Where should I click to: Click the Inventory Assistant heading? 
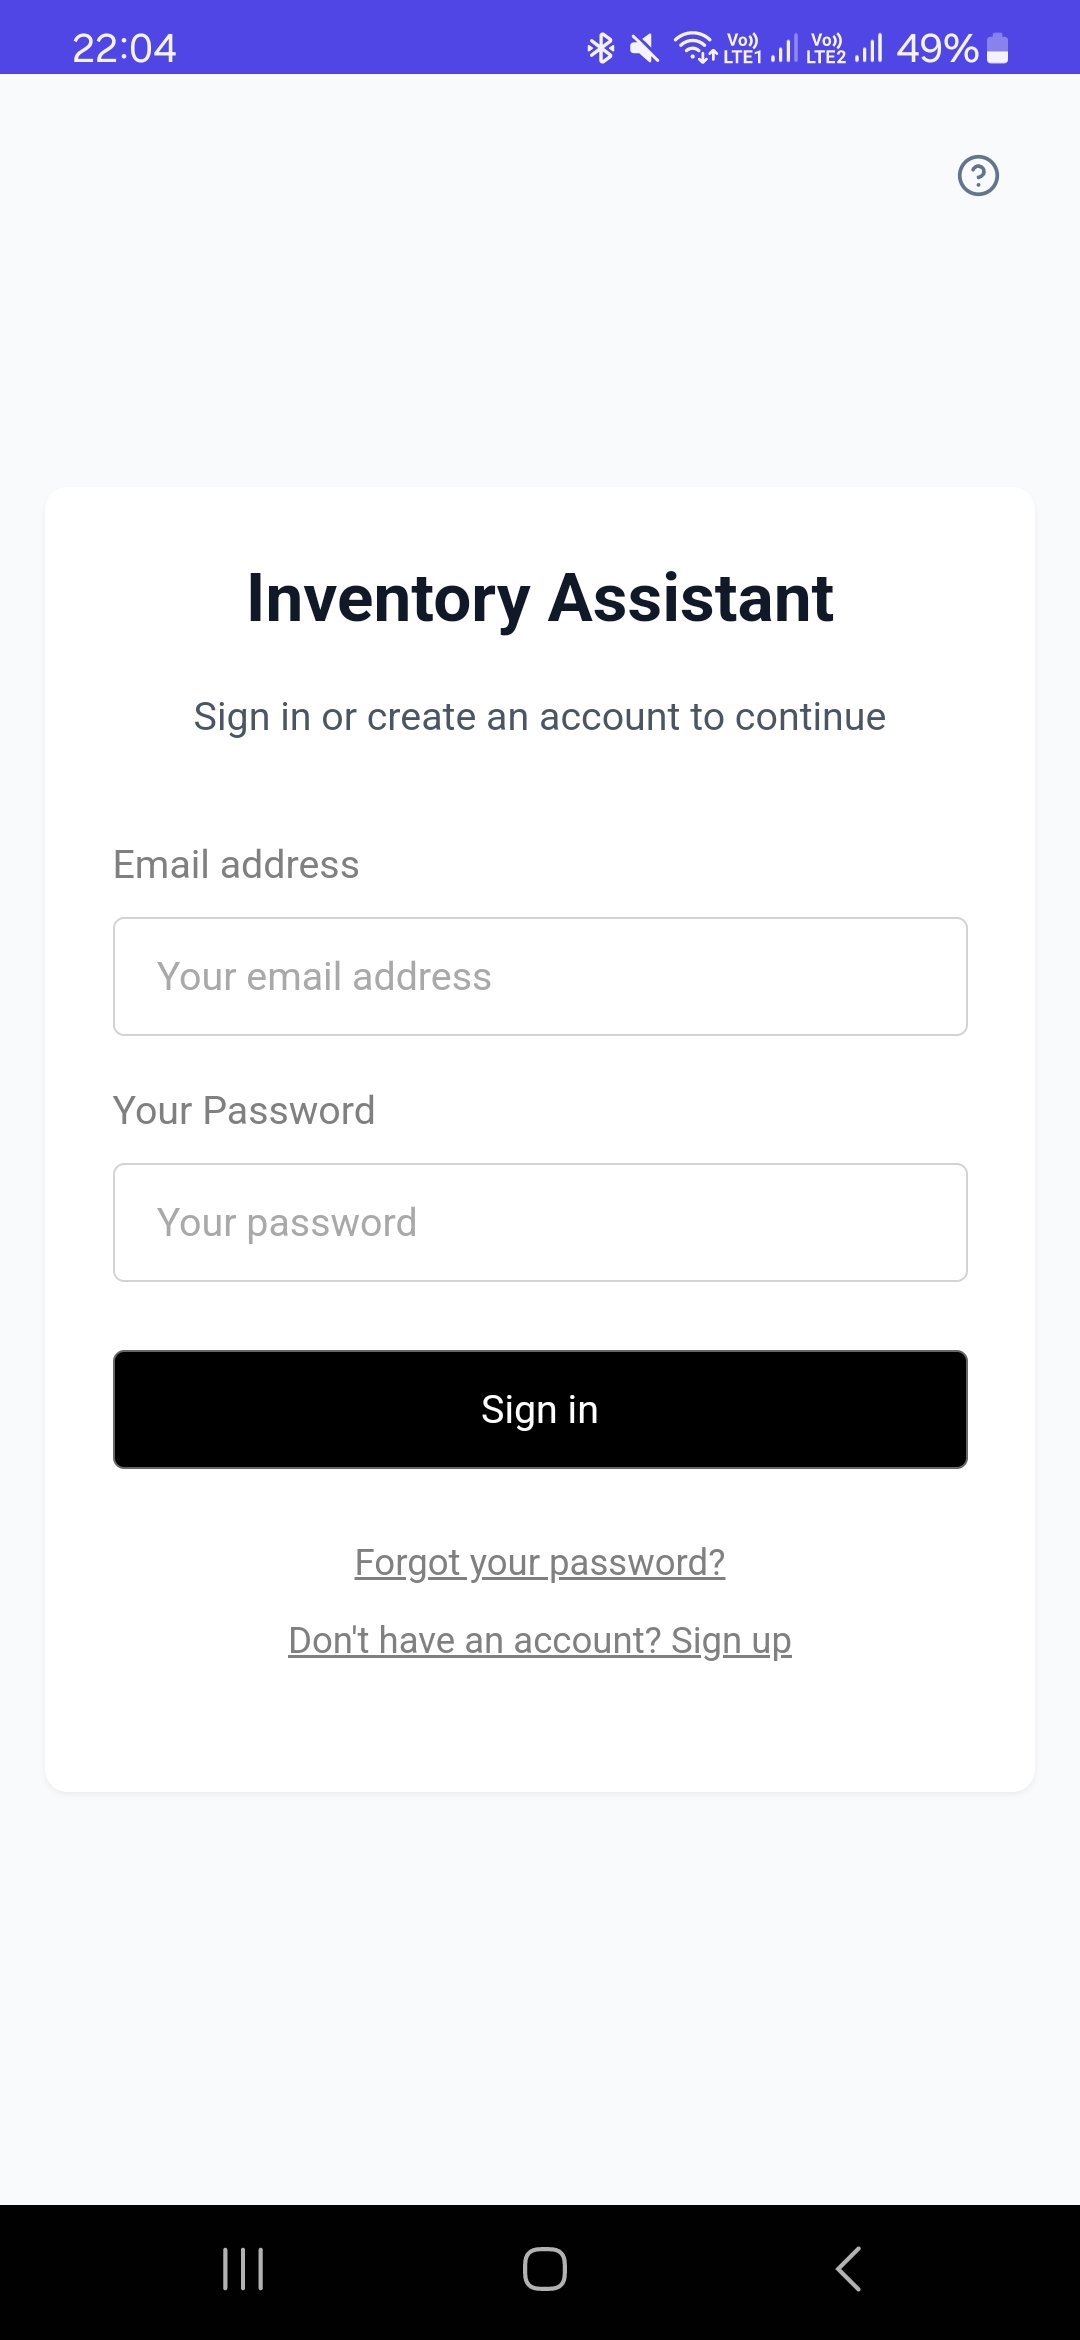tap(540, 598)
